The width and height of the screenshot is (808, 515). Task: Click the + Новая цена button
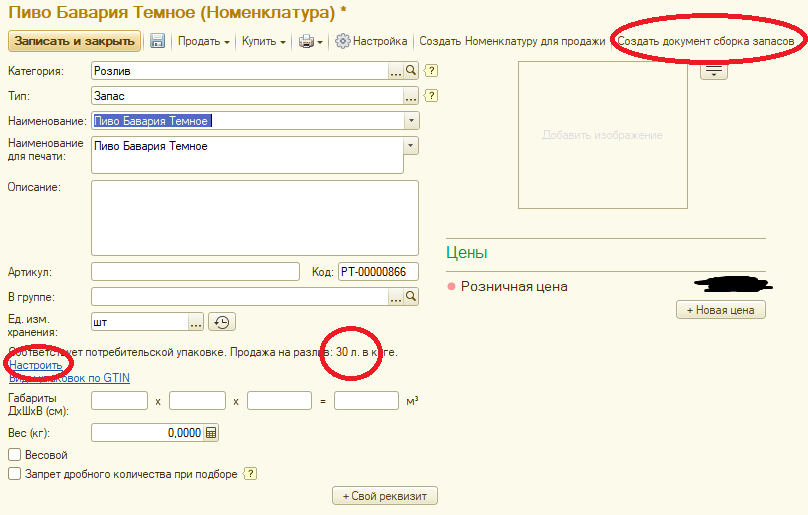click(720, 310)
